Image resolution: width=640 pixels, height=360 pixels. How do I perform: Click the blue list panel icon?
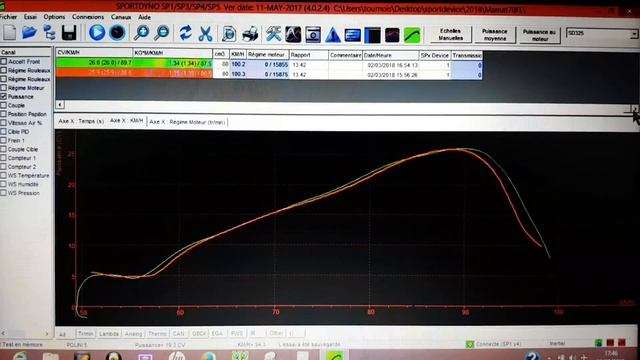(353, 35)
